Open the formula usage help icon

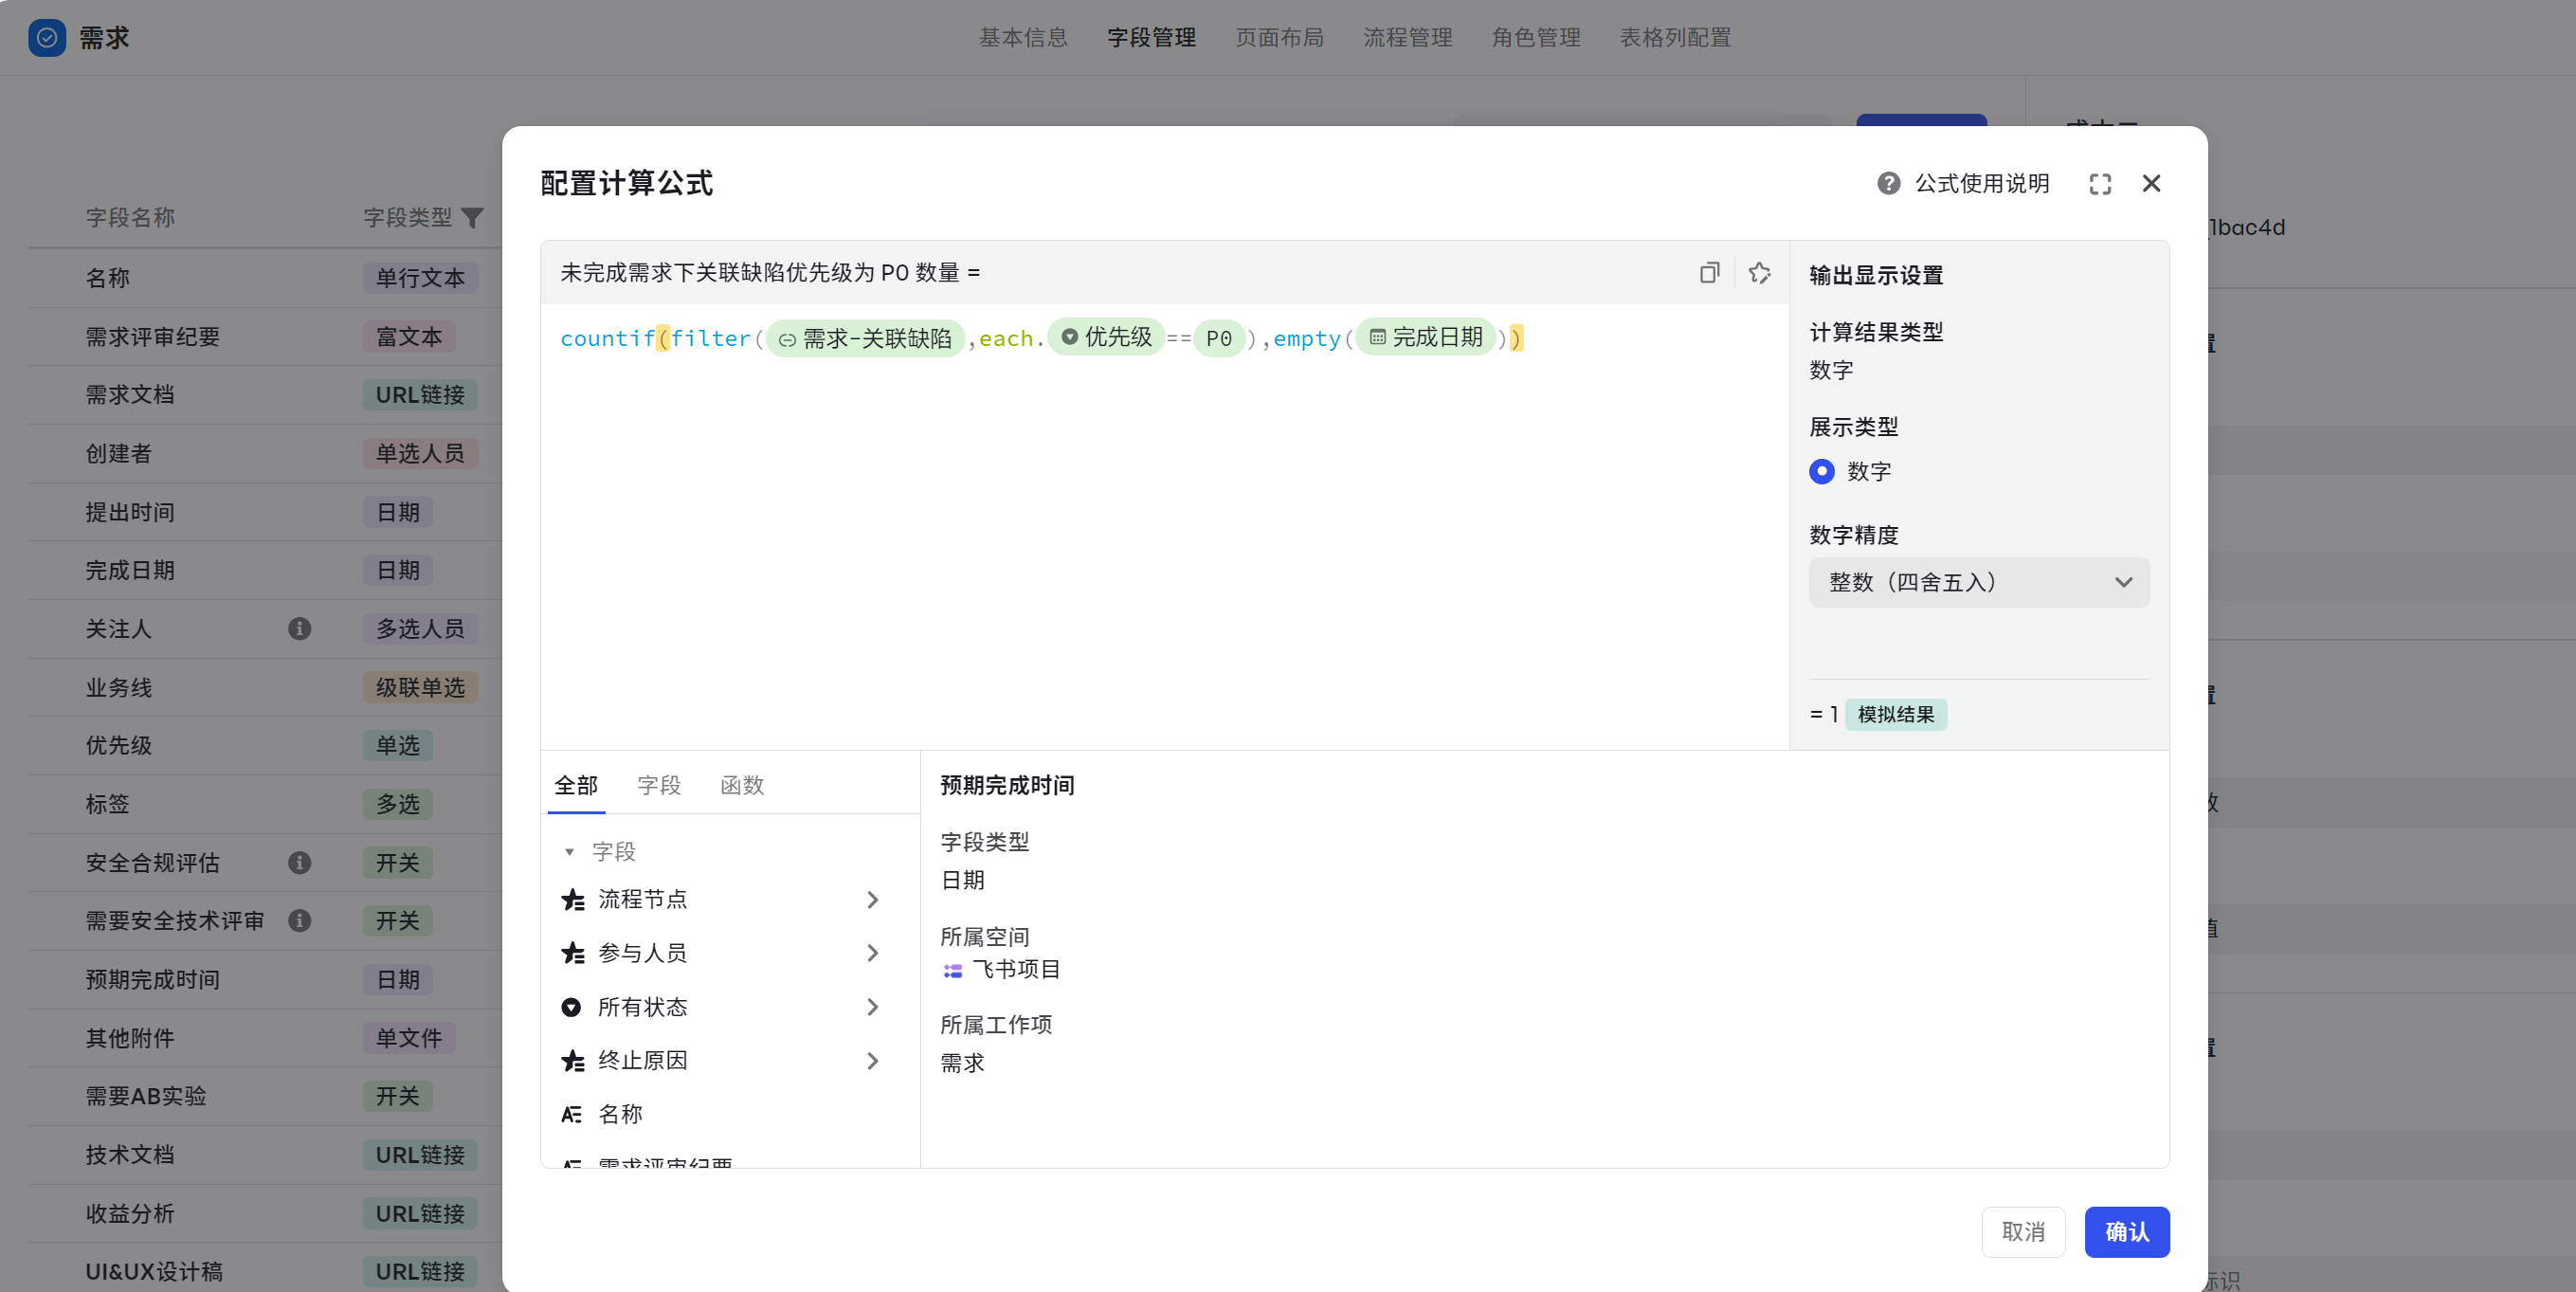coord(1888,184)
